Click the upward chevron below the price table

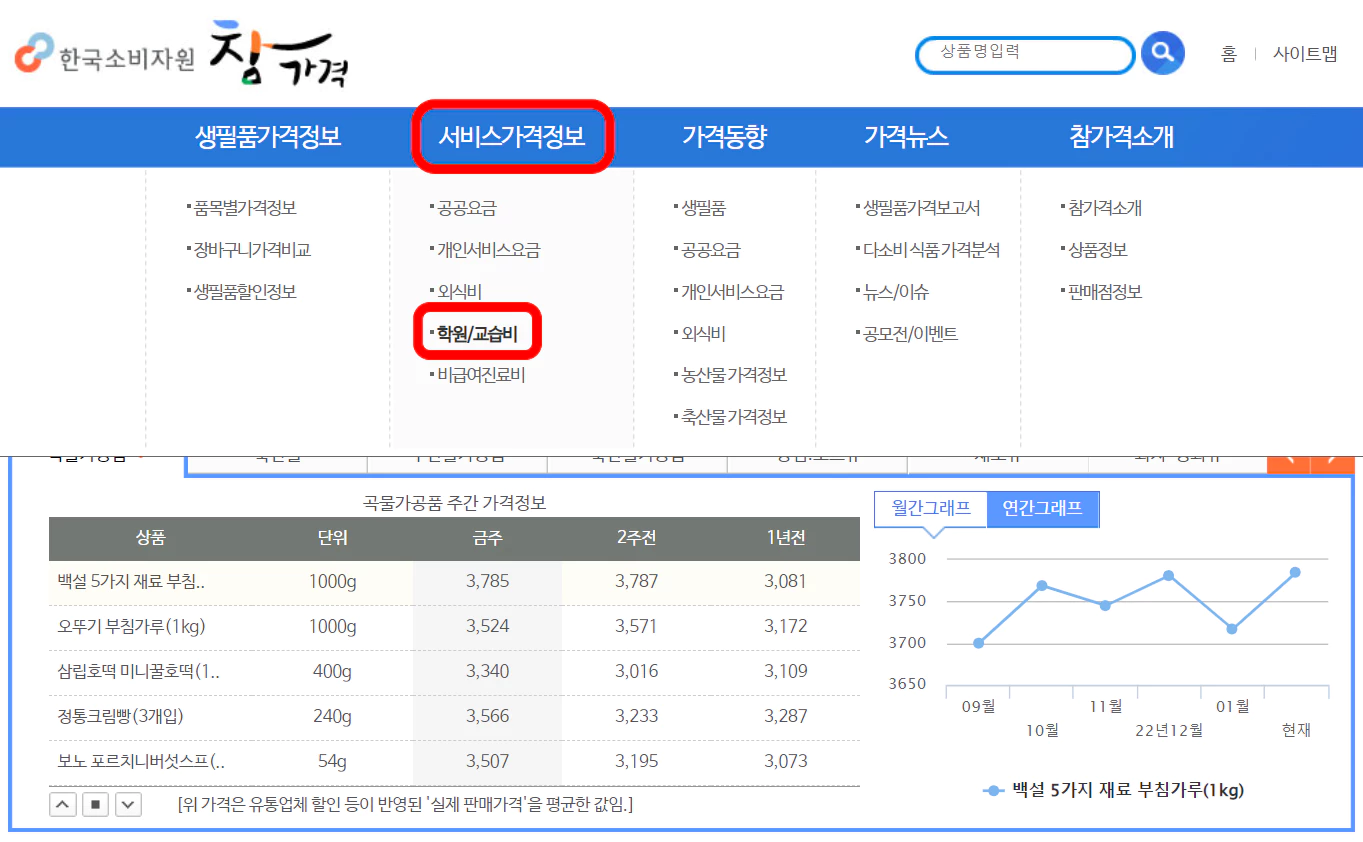point(62,803)
